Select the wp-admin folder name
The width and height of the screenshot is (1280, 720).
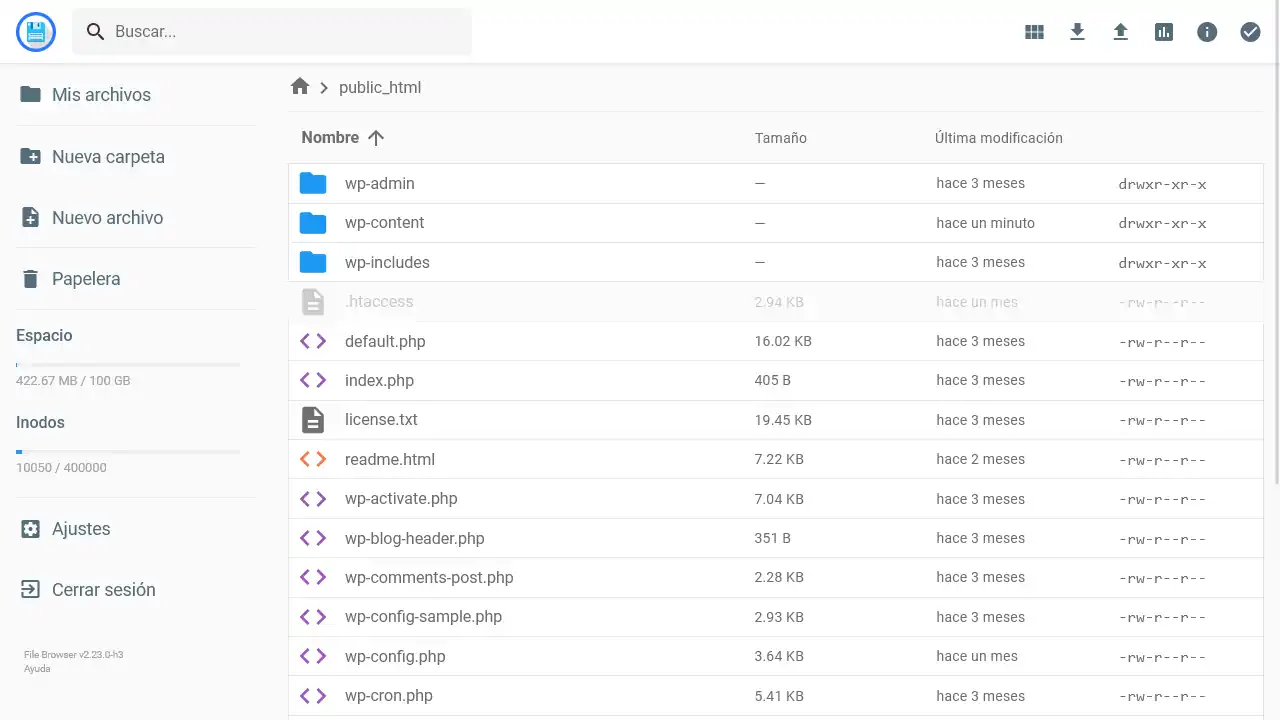(x=380, y=184)
